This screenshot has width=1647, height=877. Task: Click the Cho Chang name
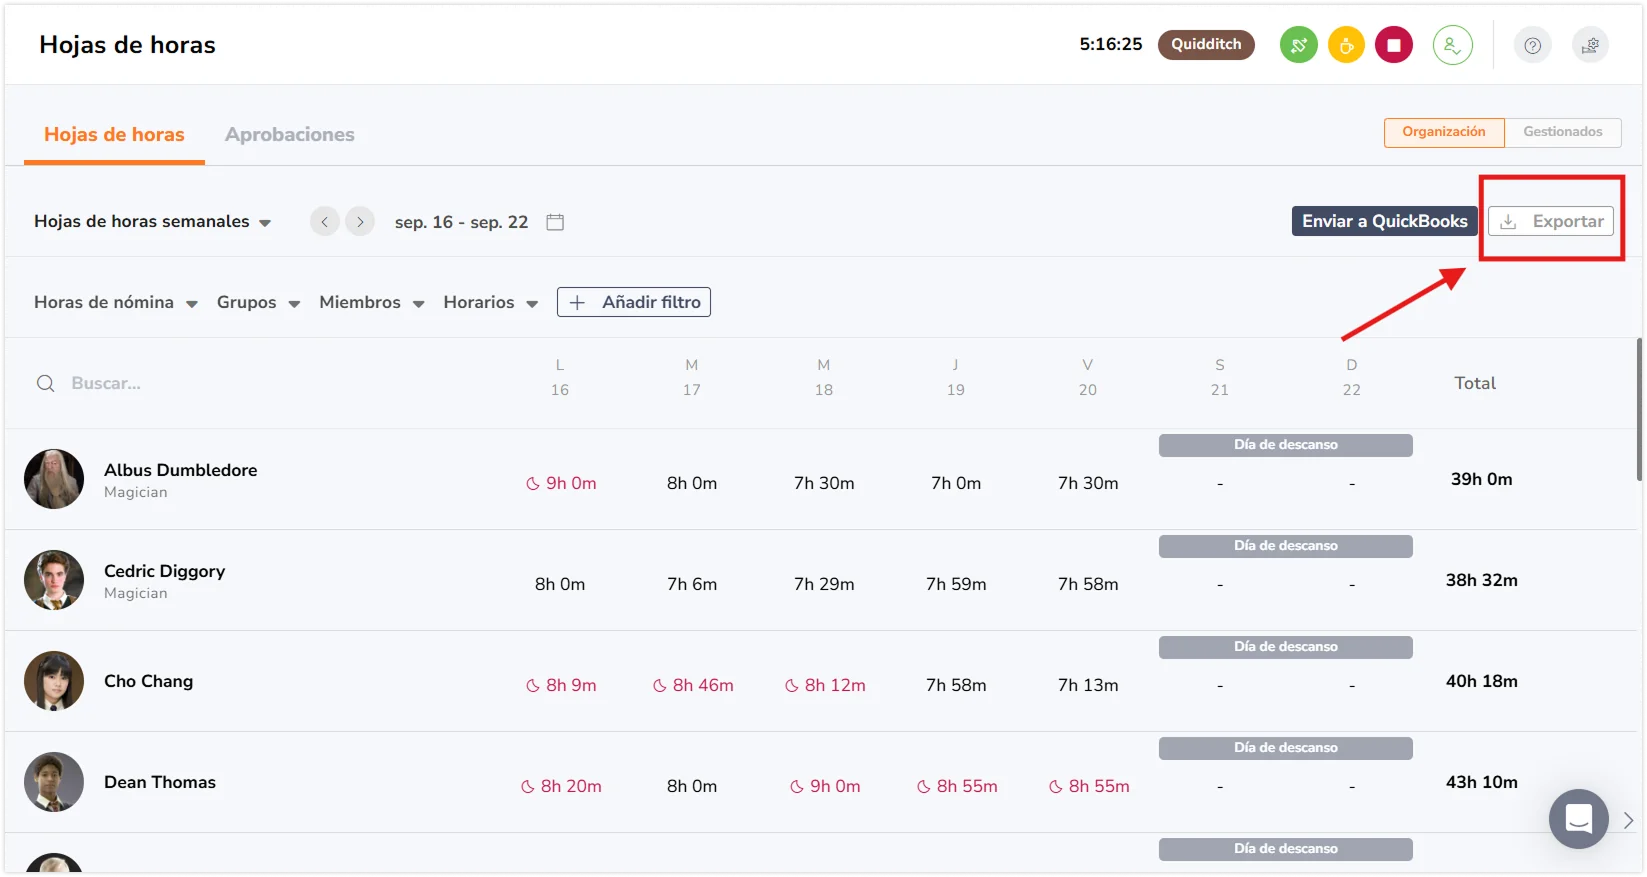(x=148, y=681)
